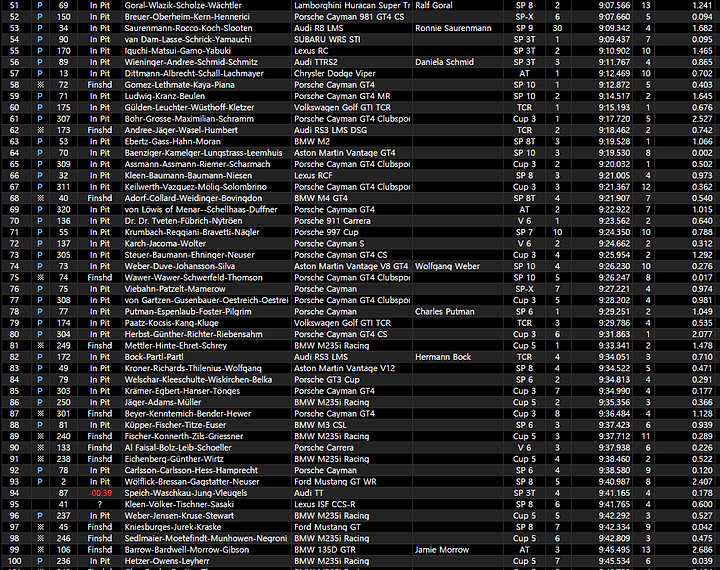Select driver name Ralf Goral
Viewport: 720px width, 570px height.
[x=433, y=6]
